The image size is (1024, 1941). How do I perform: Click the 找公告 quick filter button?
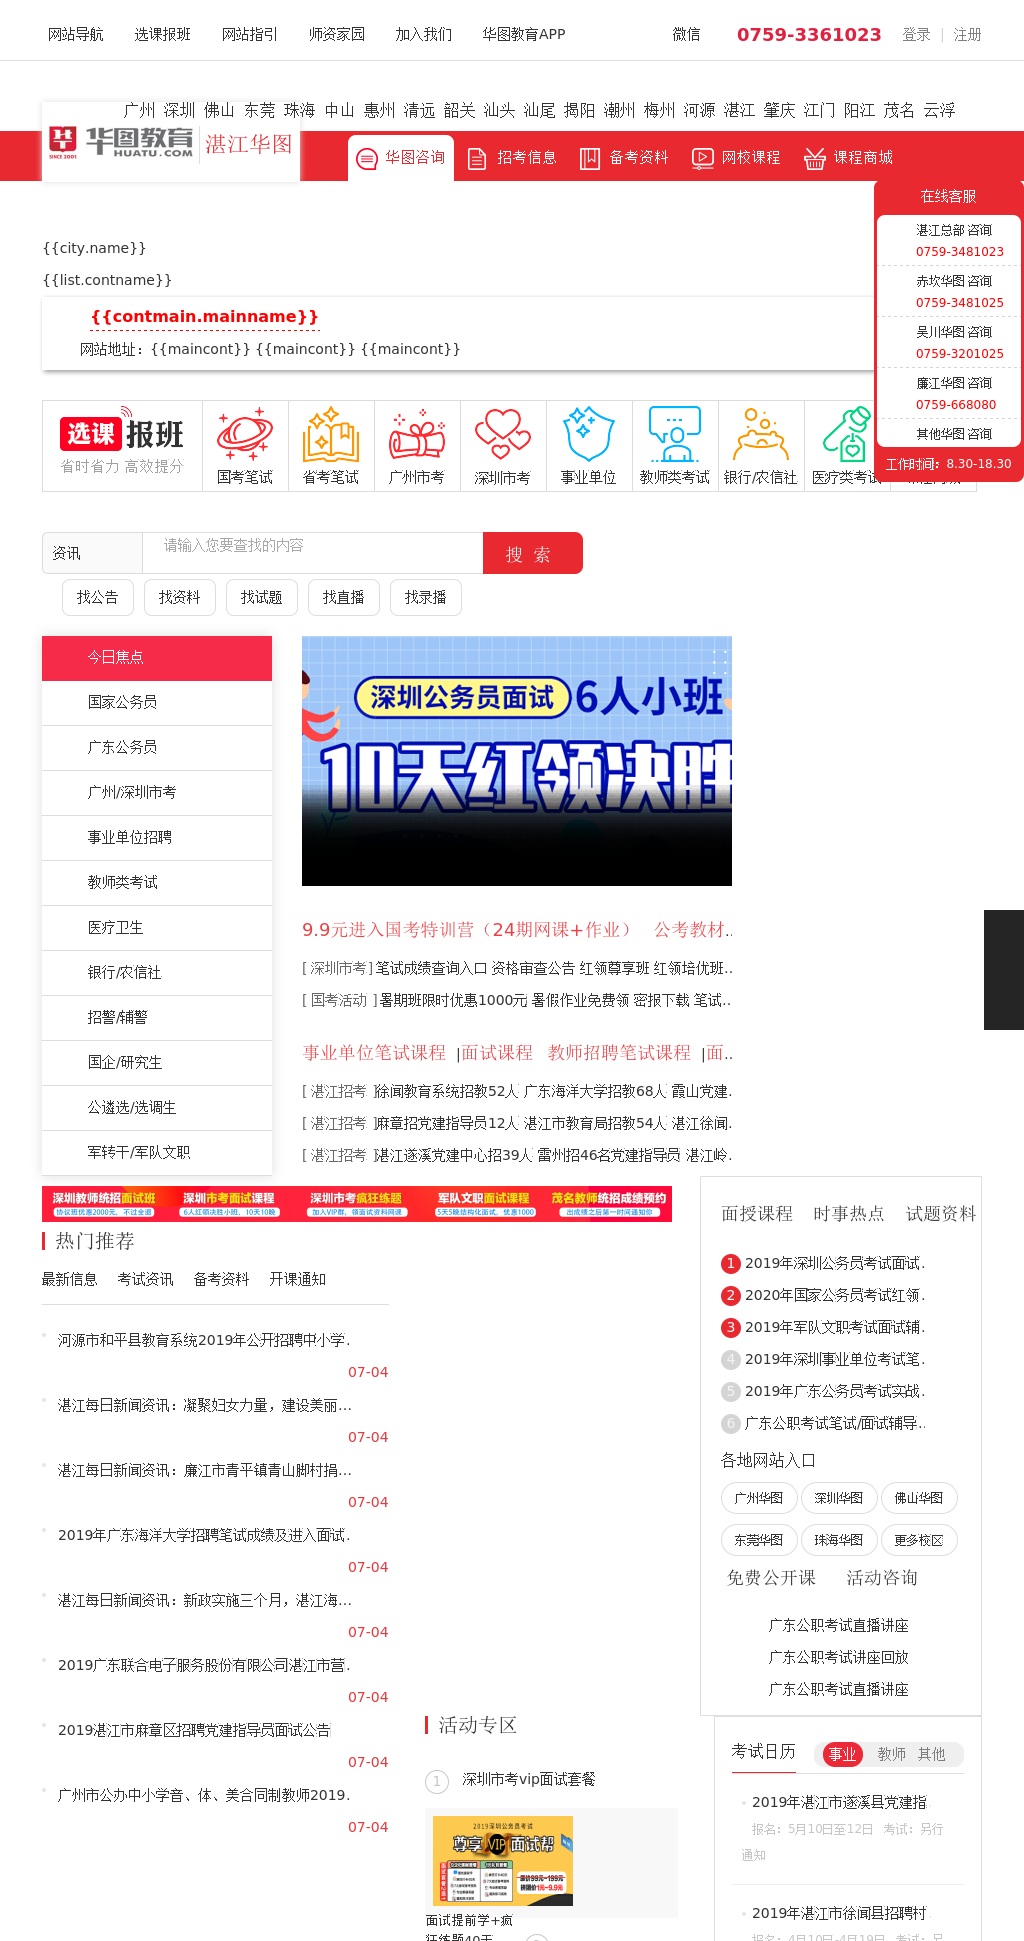[x=97, y=597]
